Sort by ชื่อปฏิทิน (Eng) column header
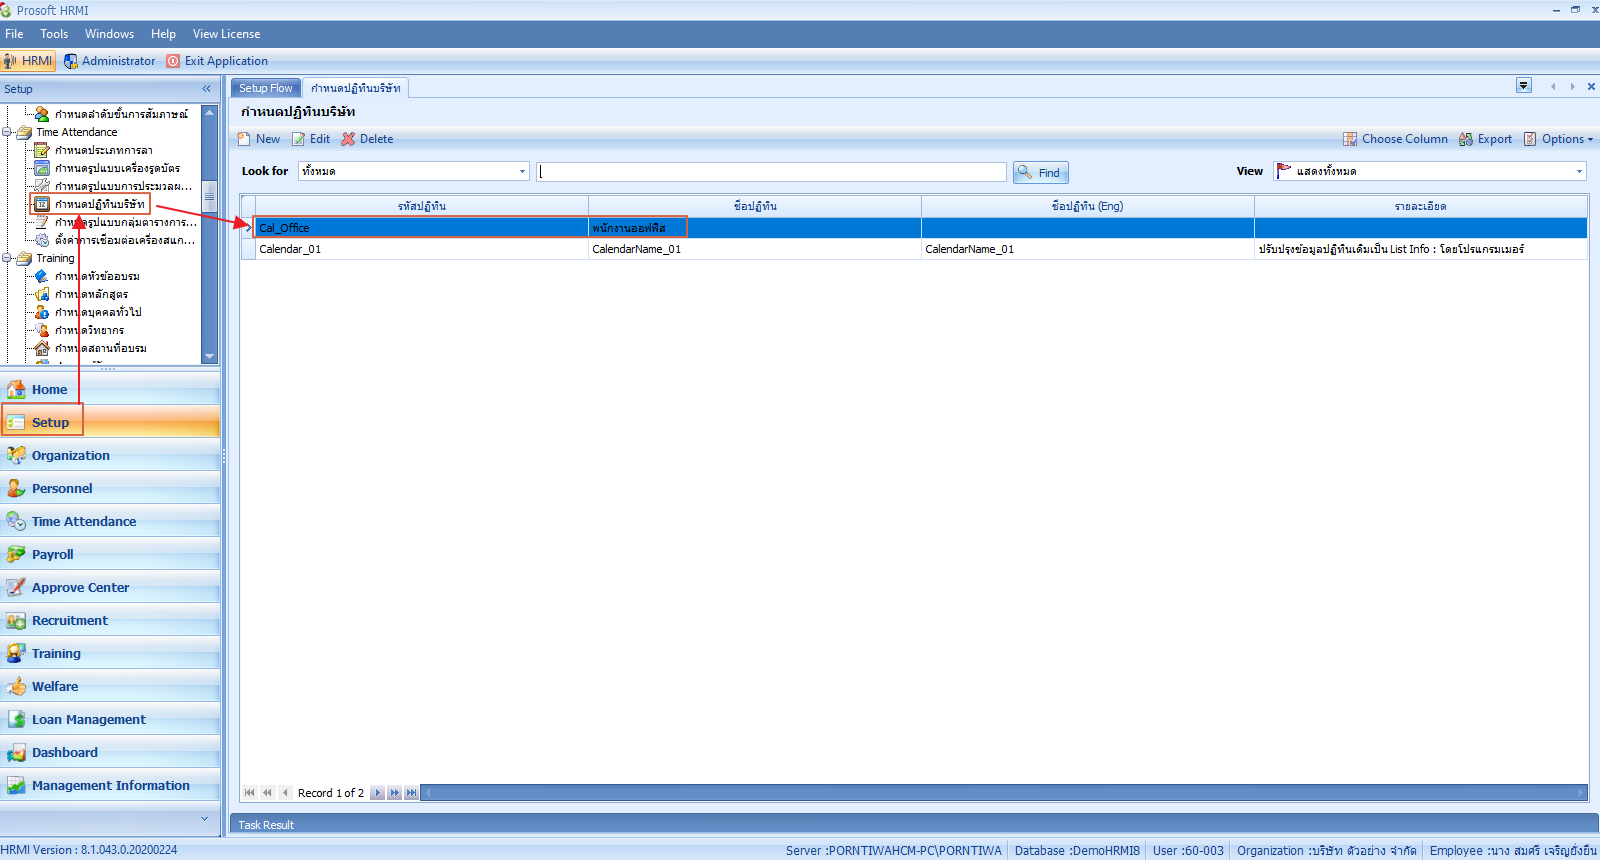This screenshot has height=860, width=1600. [1087, 206]
